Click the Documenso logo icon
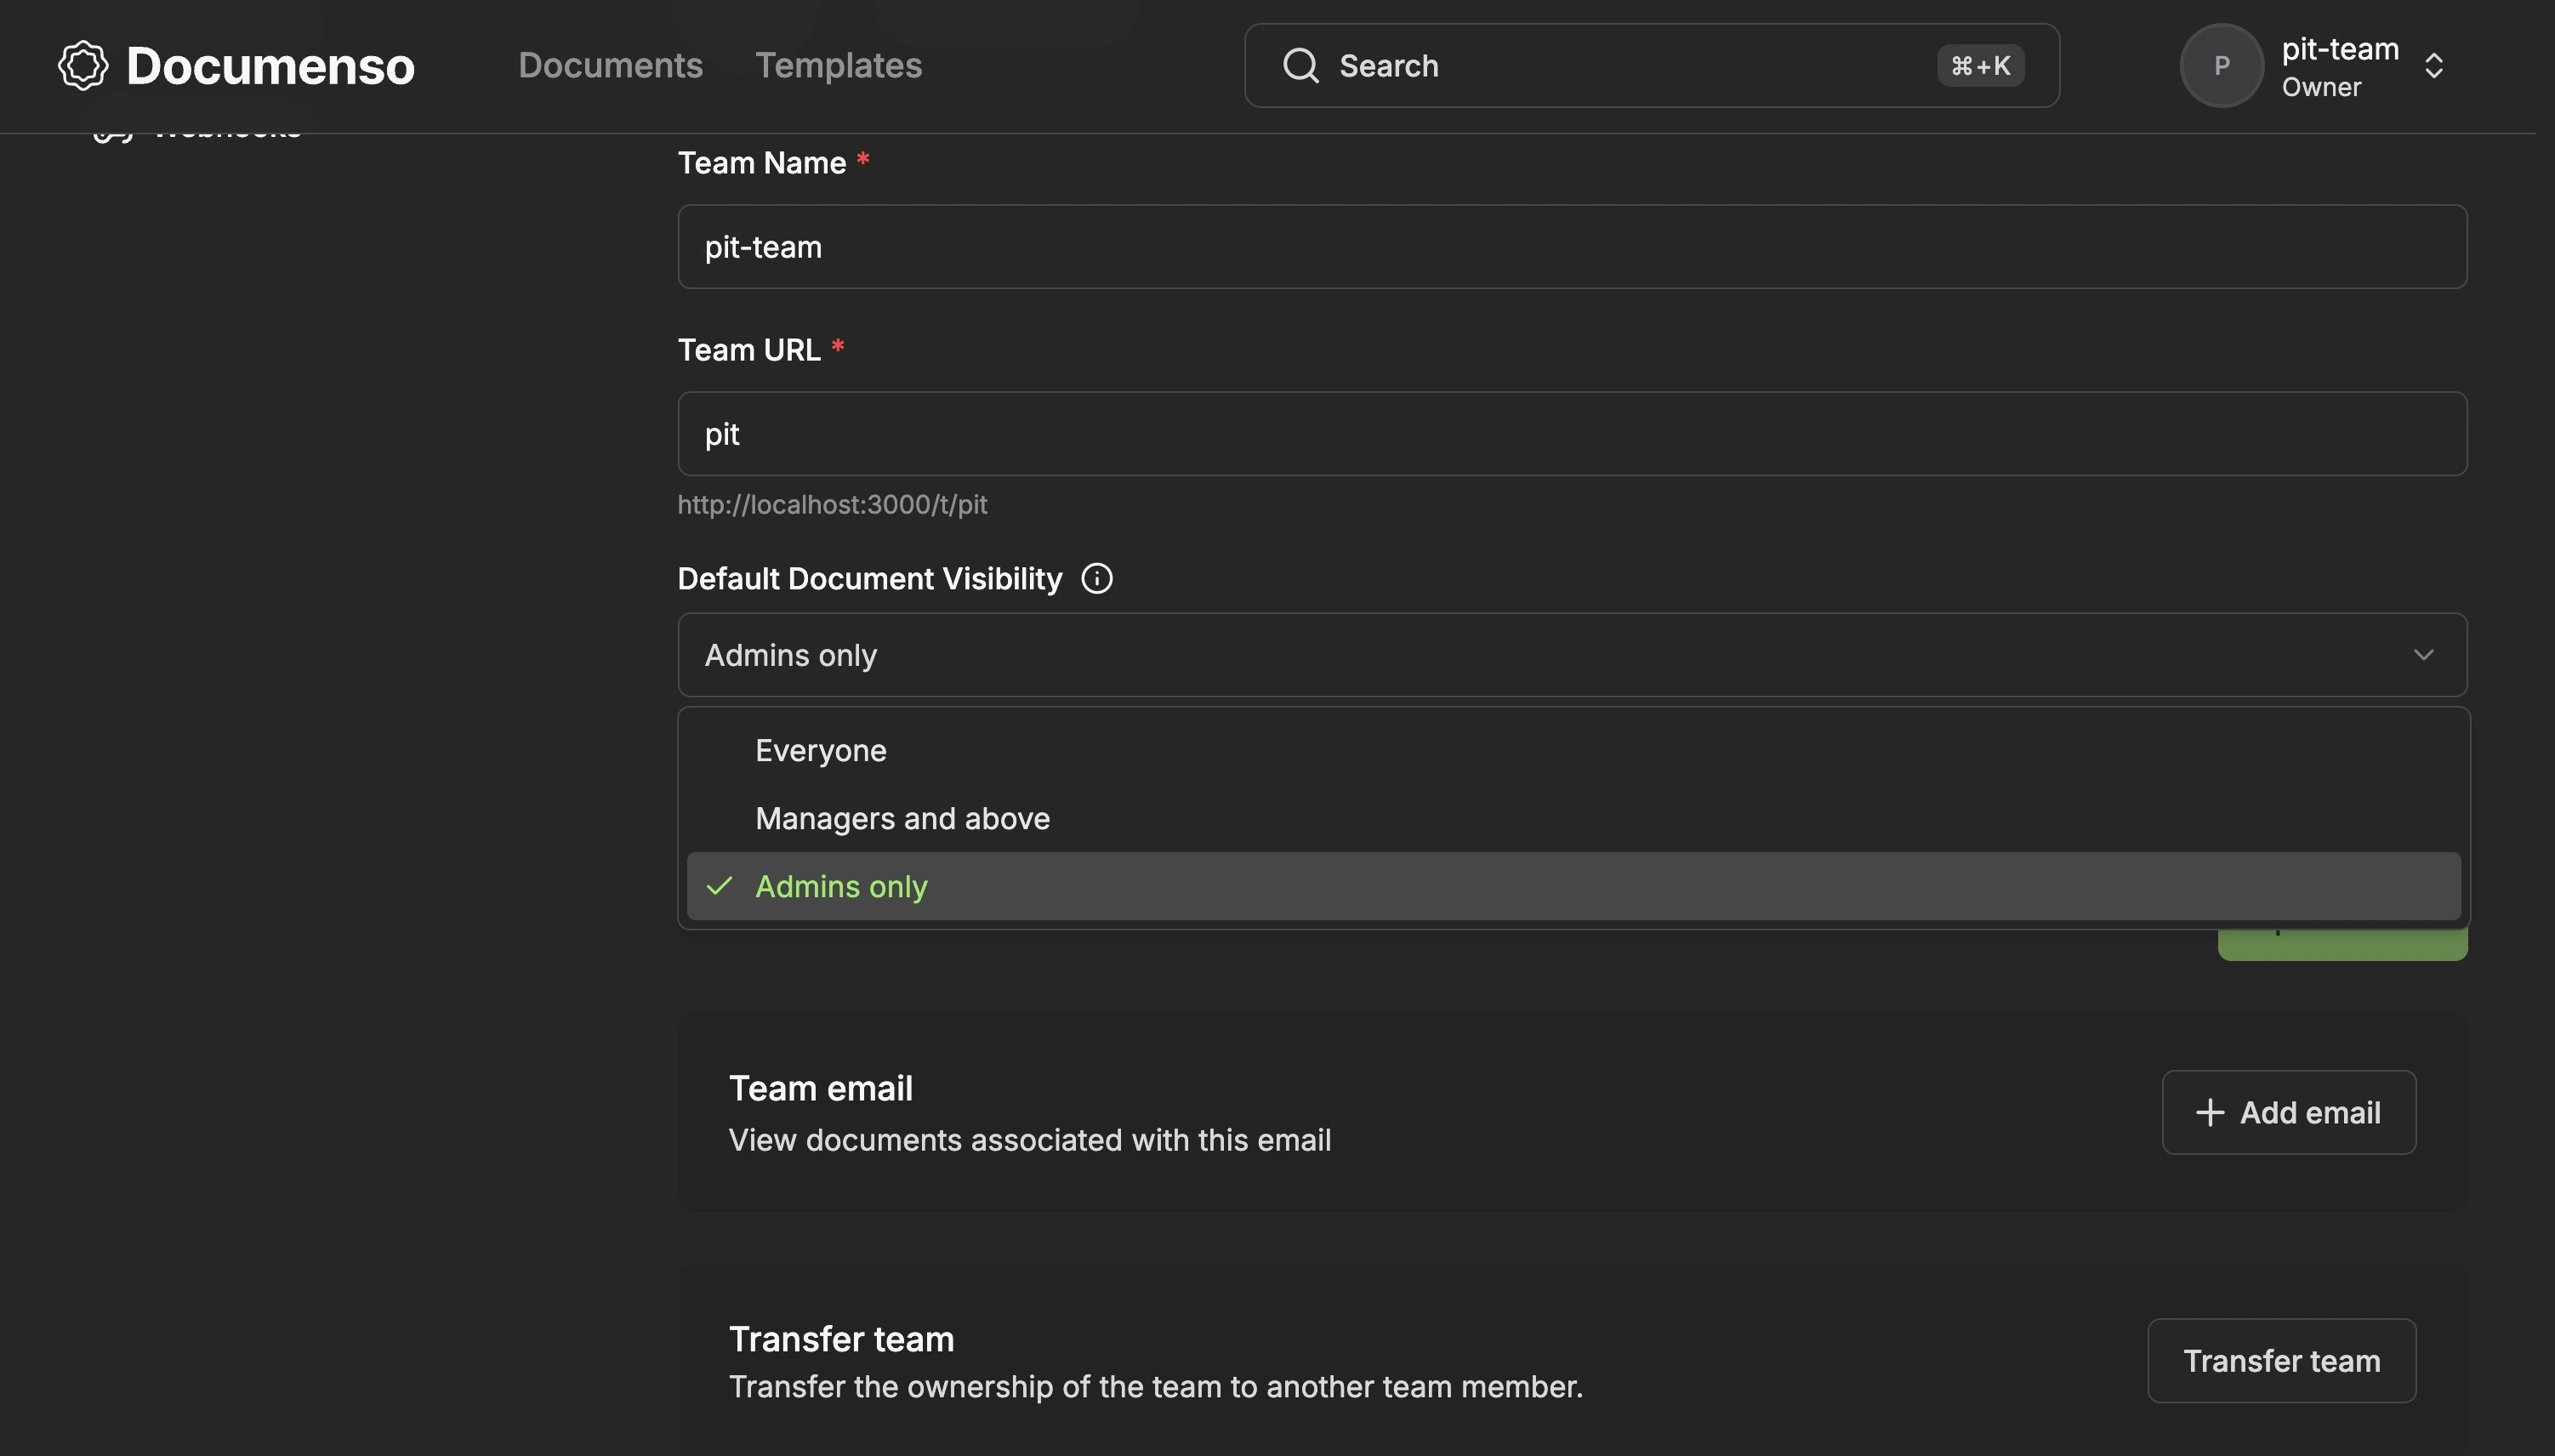The height and width of the screenshot is (1456, 2555). click(83, 66)
